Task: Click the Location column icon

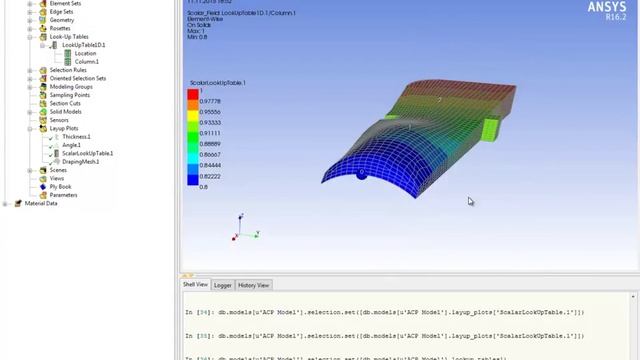Action: pyautogui.click(x=68, y=53)
